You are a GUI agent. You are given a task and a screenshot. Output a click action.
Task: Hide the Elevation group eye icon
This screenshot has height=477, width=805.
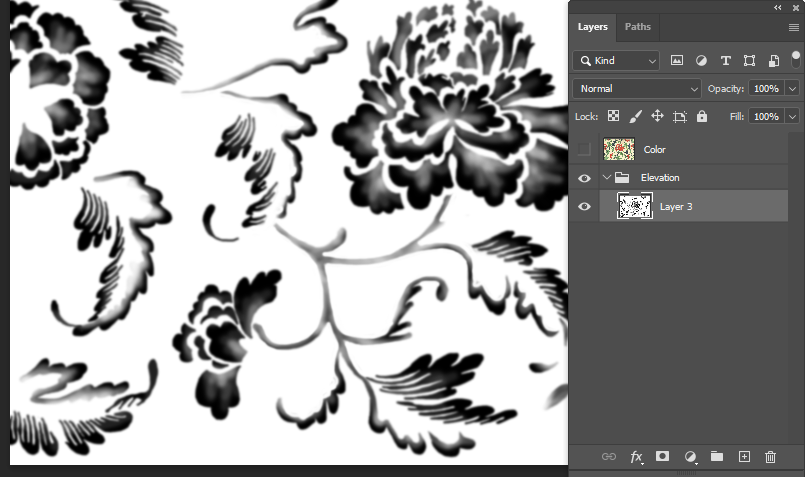coord(584,178)
